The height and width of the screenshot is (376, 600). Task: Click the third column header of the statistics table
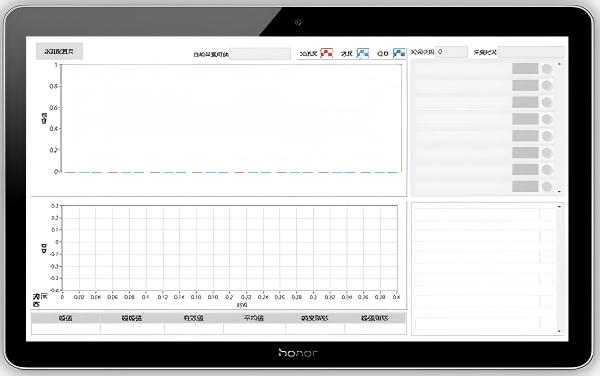coord(194,318)
